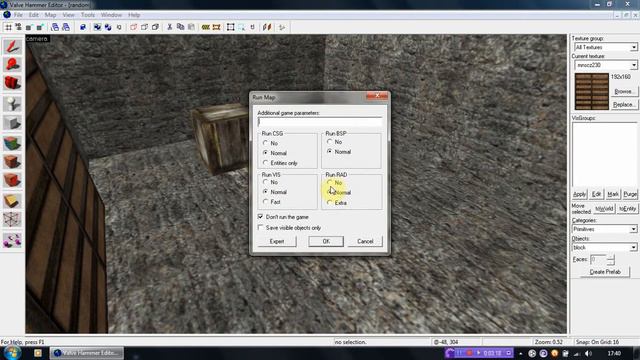Toggle the 3D grid toolbar icon
This screenshot has height=360, width=640.
18,27
